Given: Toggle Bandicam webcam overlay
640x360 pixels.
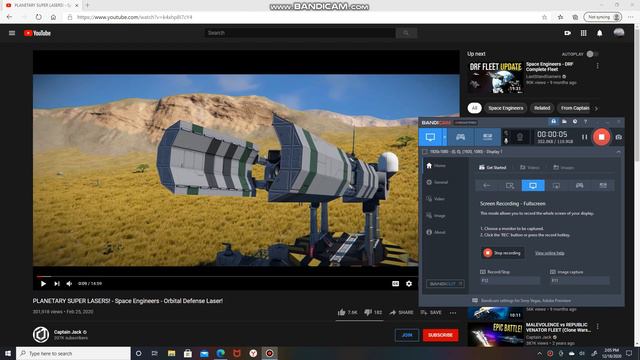Looking at the screenshot, I should click(520, 138).
